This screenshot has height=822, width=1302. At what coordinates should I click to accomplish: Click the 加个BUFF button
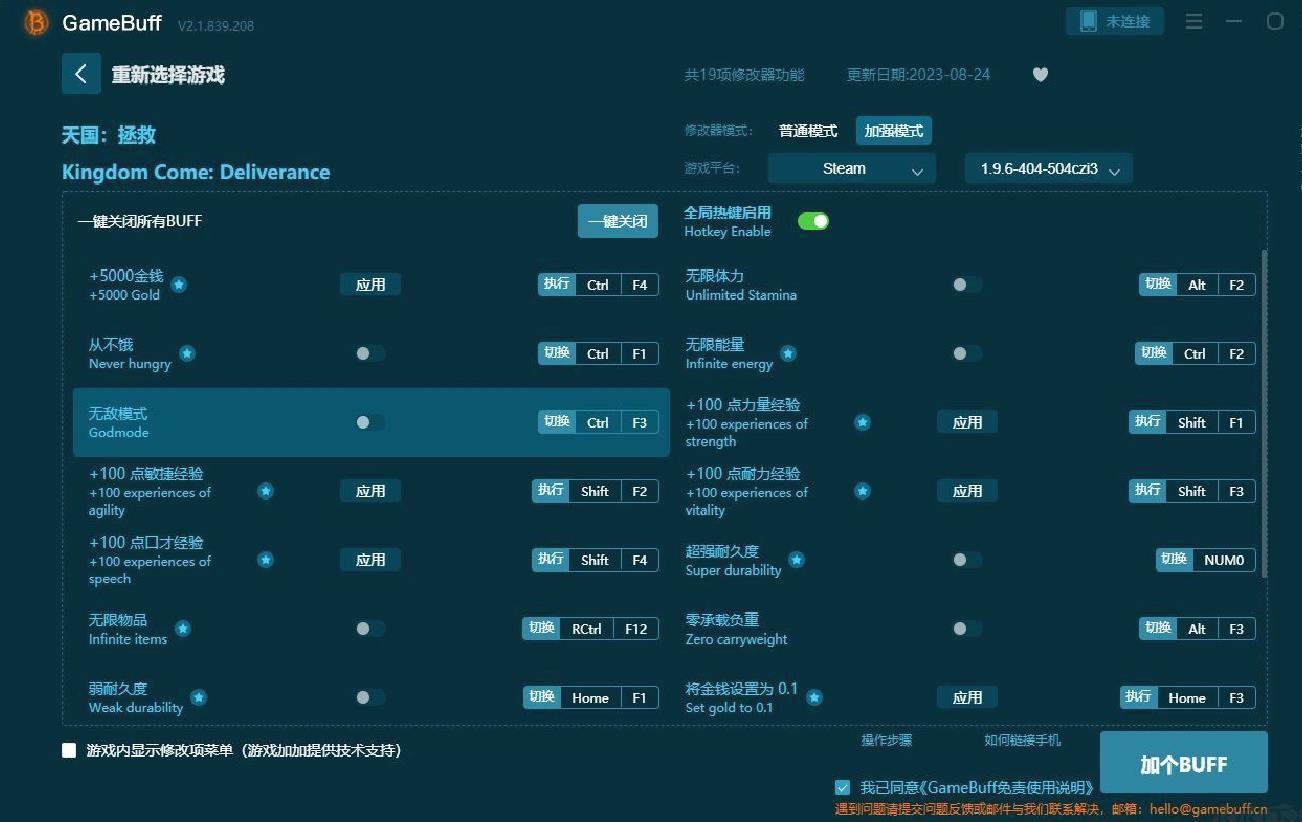coord(1183,764)
